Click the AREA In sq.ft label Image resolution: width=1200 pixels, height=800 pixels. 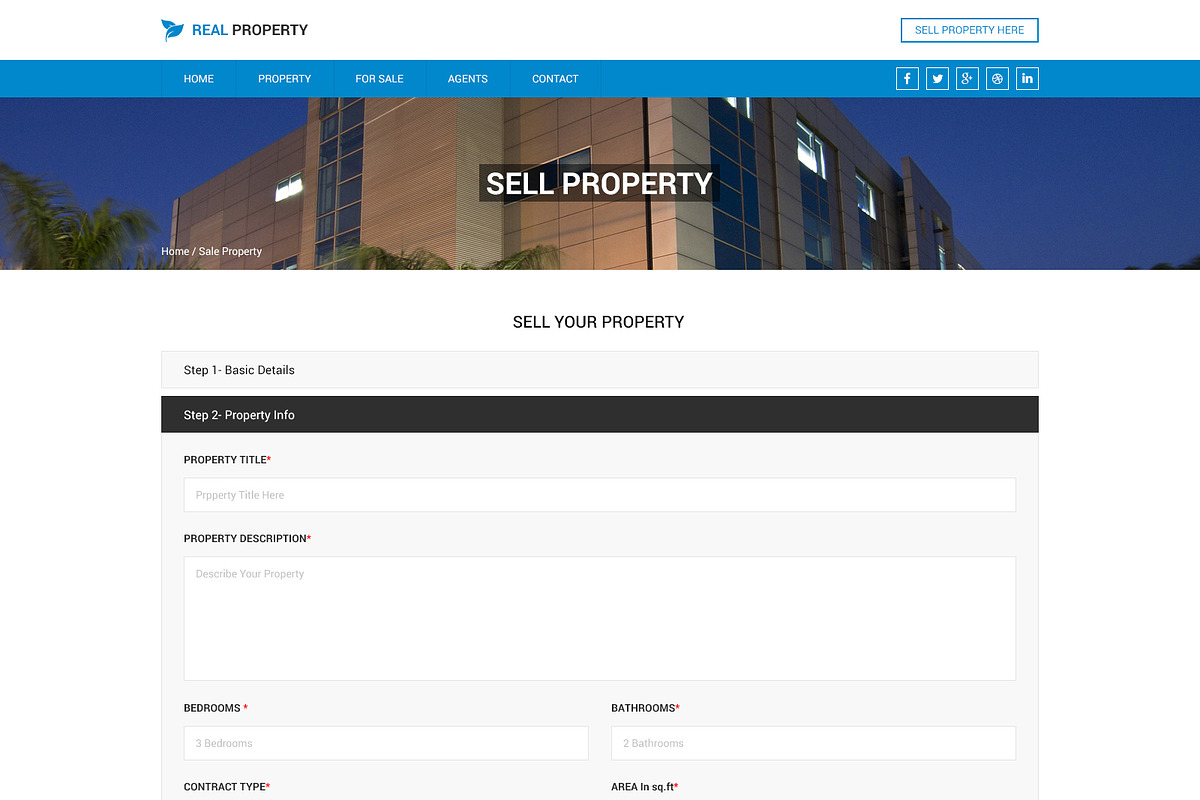pos(645,787)
